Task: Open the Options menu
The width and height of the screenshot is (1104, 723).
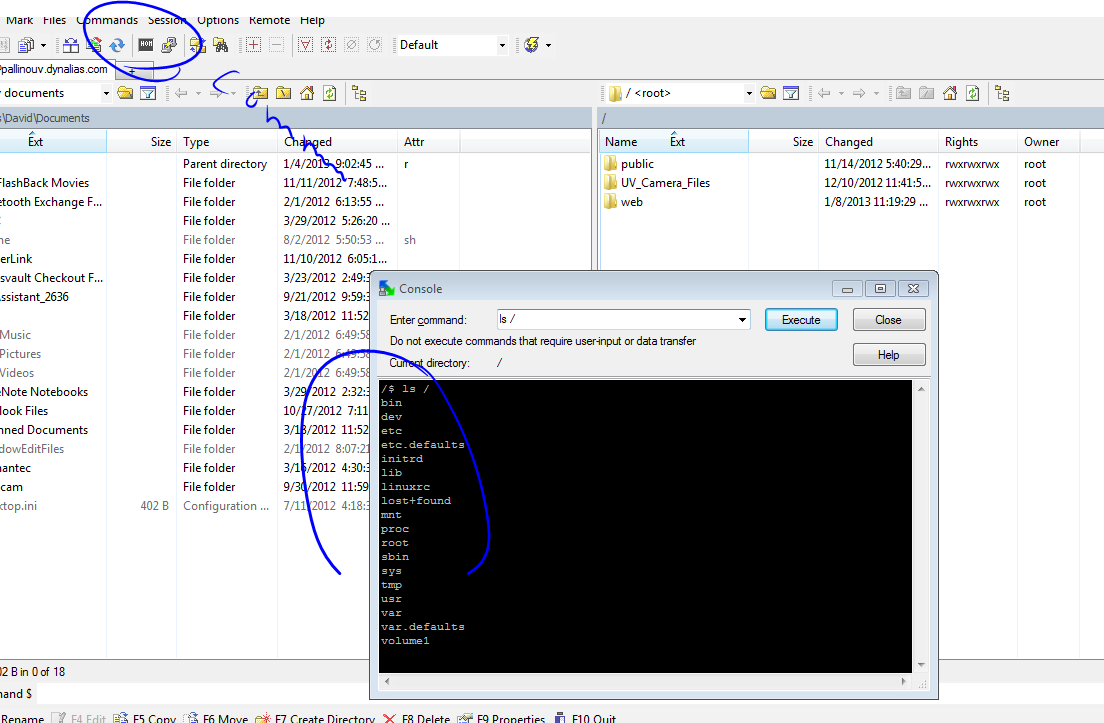Action: pyautogui.click(x=218, y=20)
